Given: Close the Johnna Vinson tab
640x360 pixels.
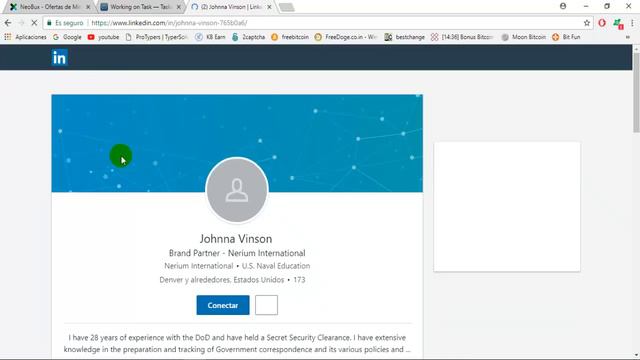Looking at the screenshot, I should 269,7.
